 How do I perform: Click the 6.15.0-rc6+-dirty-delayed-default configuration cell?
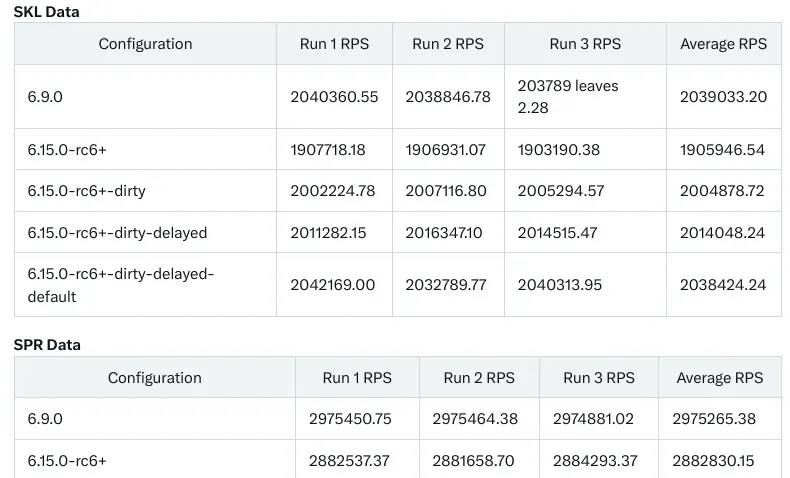pyautogui.click(x=145, y=285)
